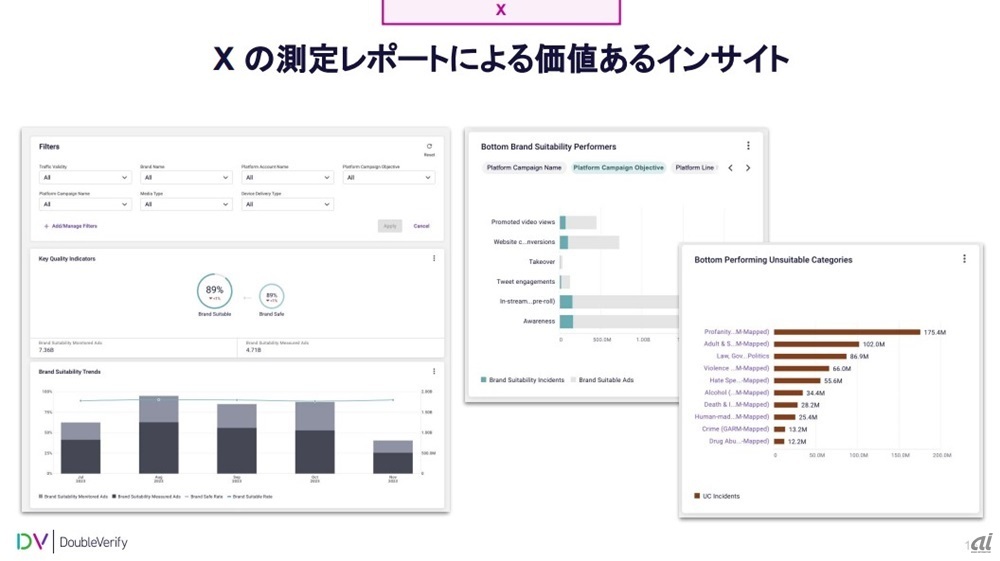Toggle Brand Suitability Measured Ads legend entry
The height and width of the screenshot is (561, 1000).
[x=147, y=497]
